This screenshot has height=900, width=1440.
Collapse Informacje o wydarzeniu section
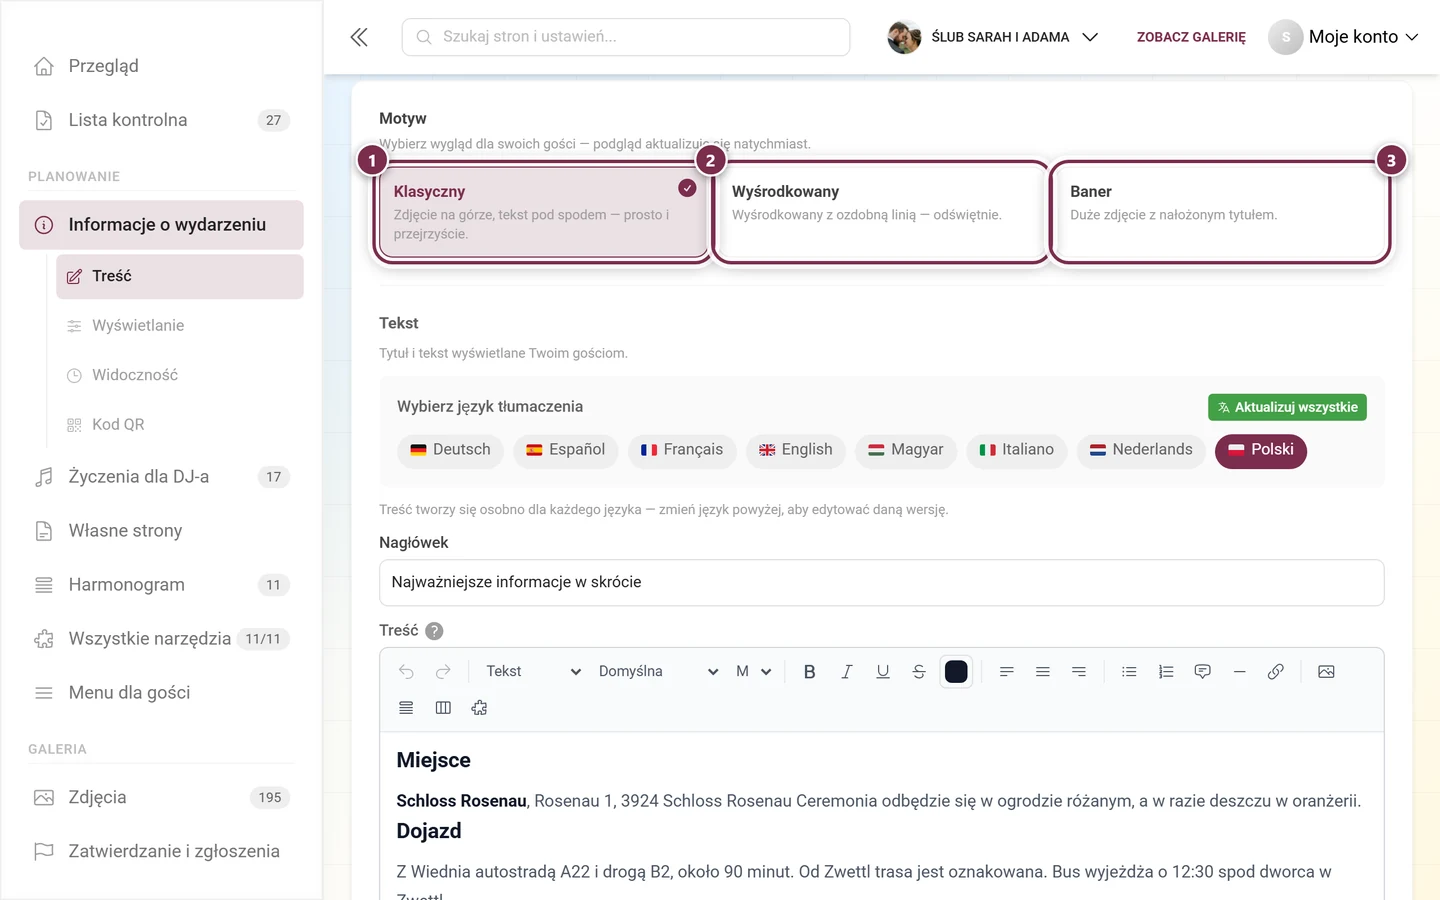point(161,225)
